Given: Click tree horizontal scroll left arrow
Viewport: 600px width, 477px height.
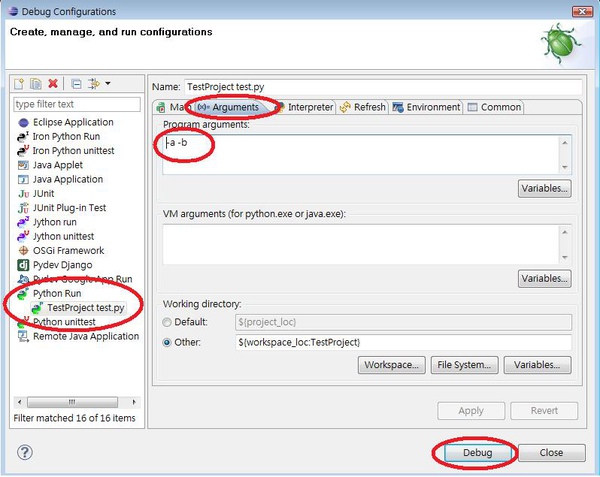Looking at the screenshot, I should (x=20, y=402).
